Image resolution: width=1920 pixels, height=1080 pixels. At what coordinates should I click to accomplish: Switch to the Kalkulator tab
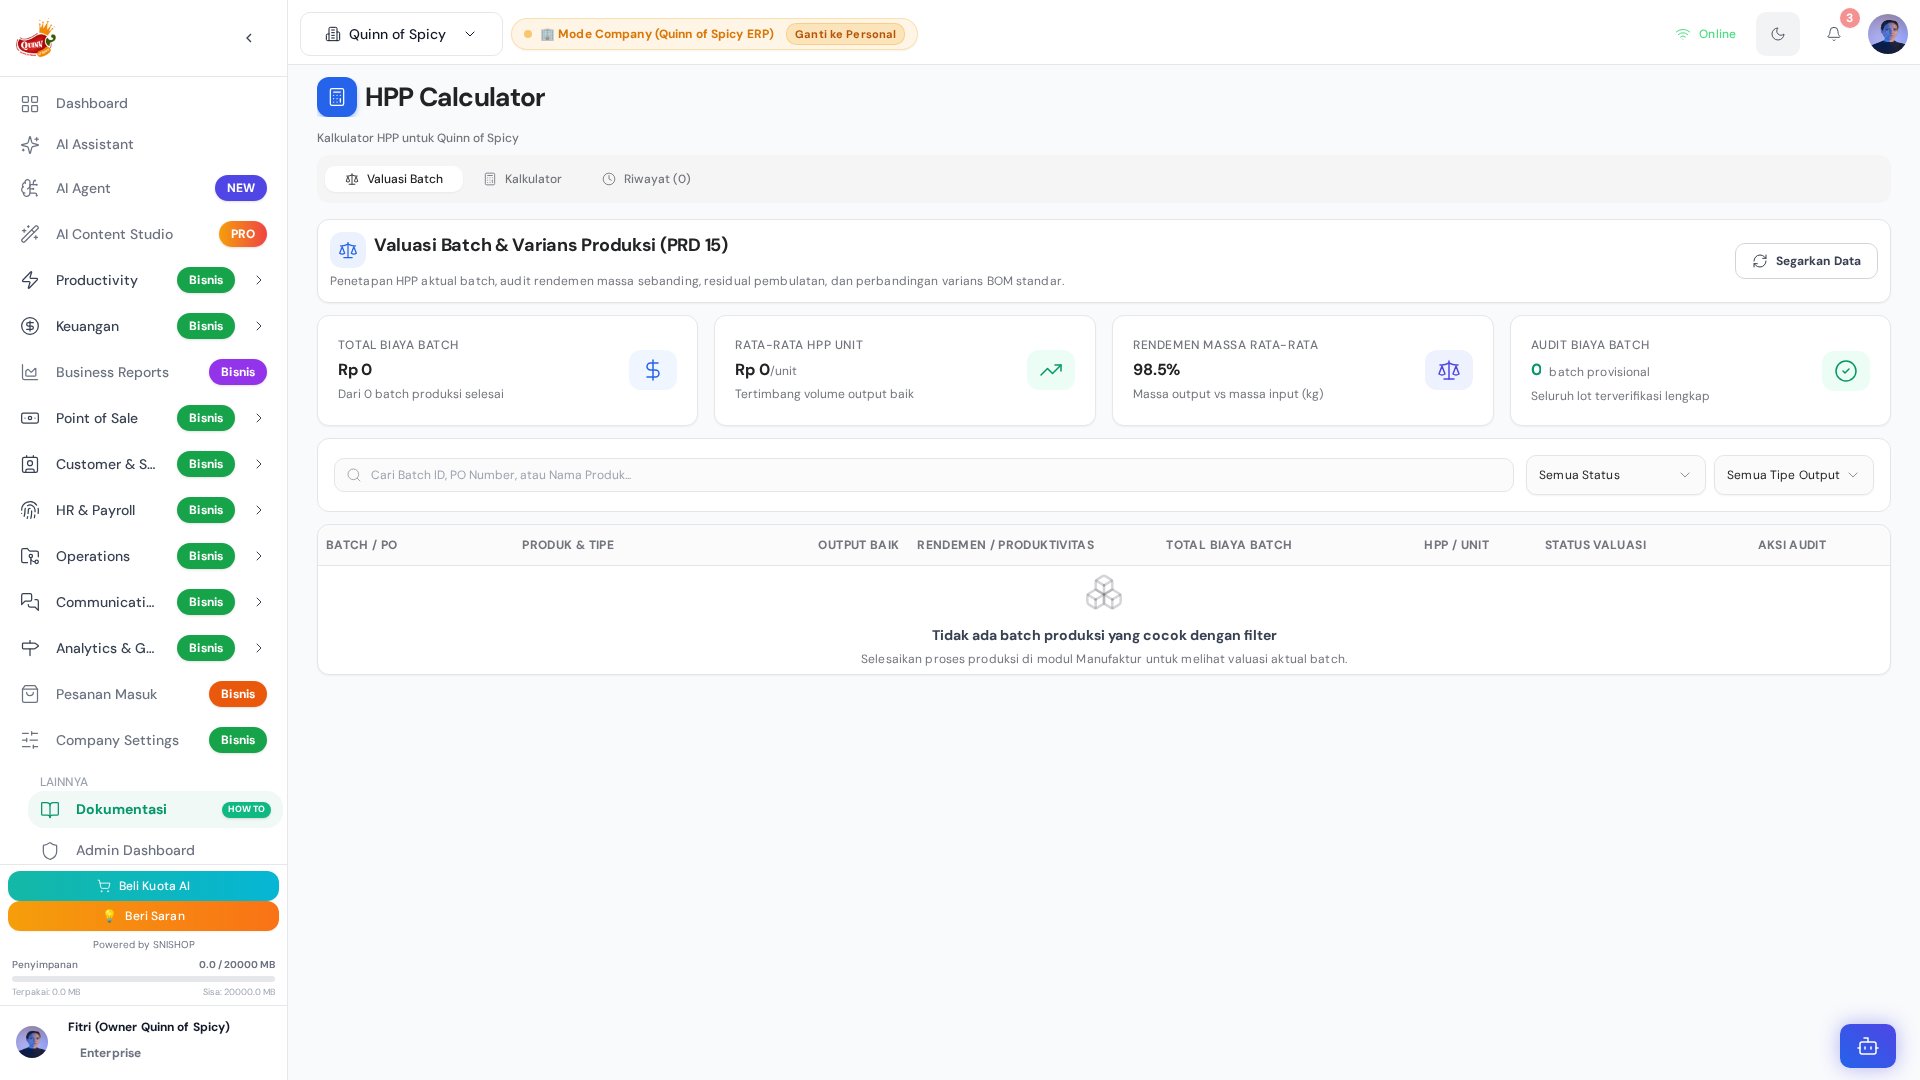point(523,179)
